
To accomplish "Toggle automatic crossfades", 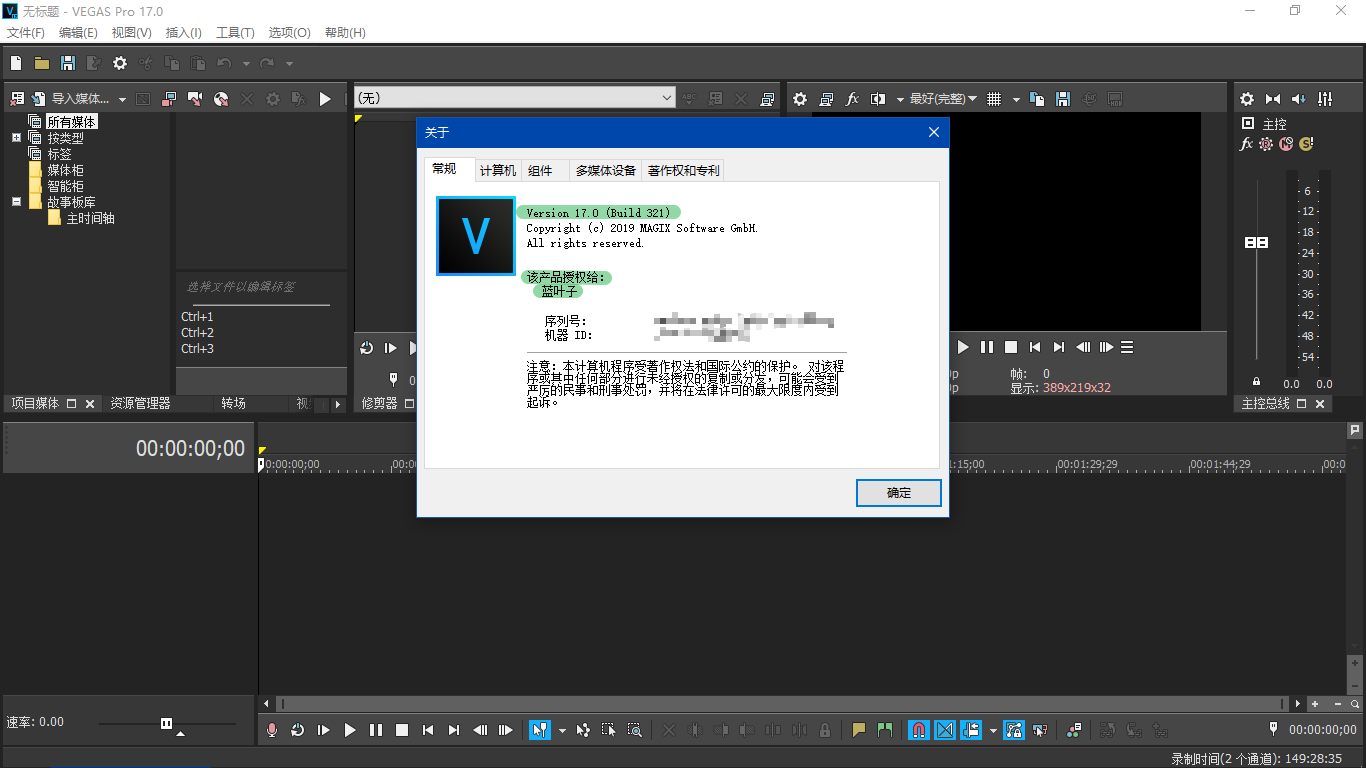I will click(x=945, y=730).
